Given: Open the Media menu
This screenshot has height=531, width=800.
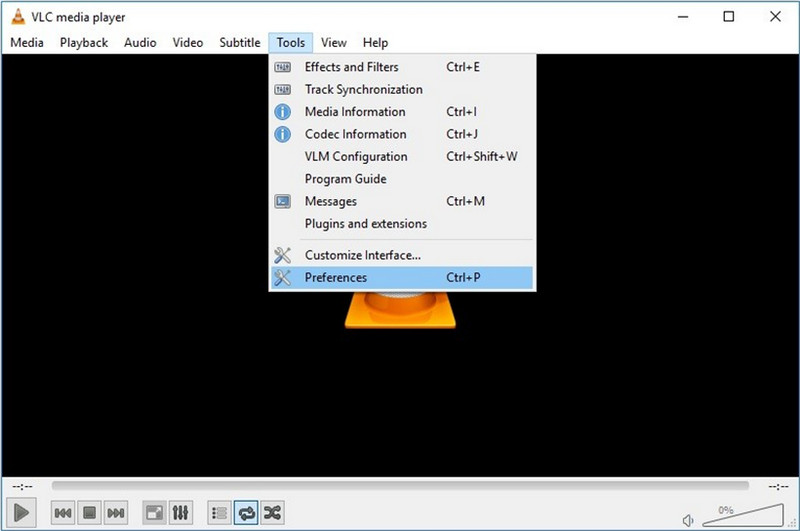Looking at the screenshot, I should tap(26, 42).
